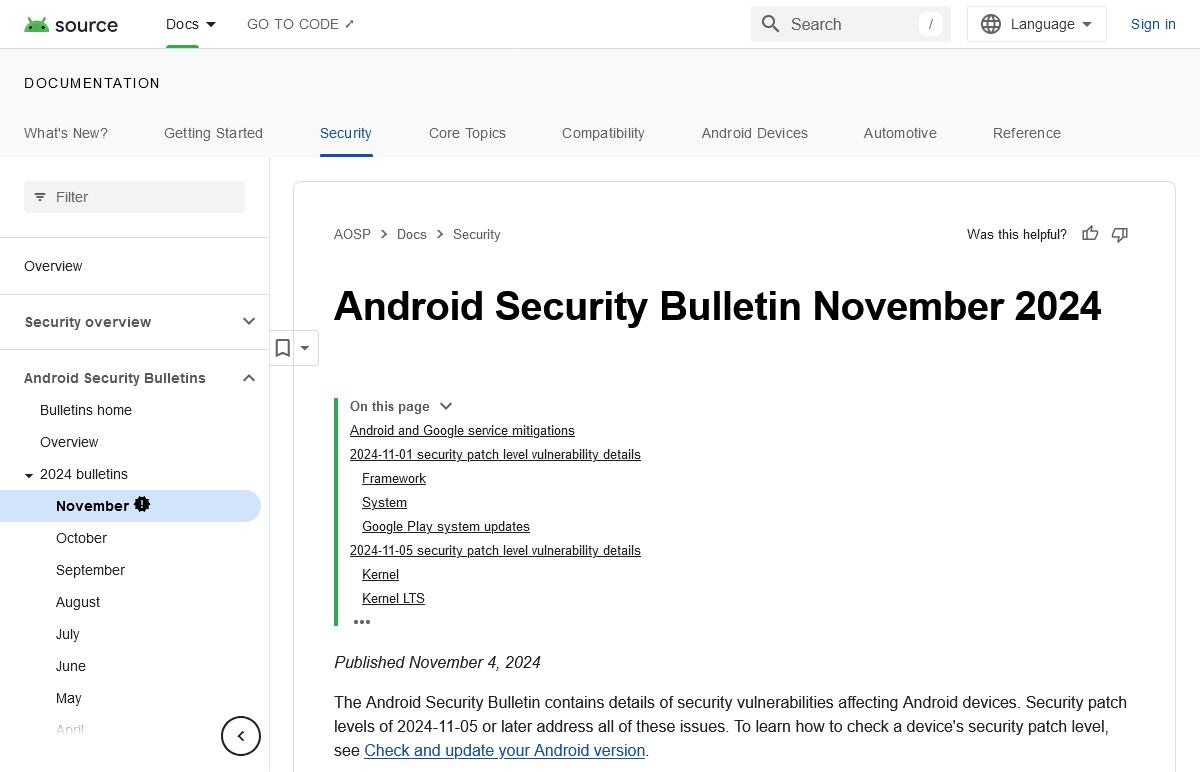Click the filter icon in sidebar
The image size is (1200, 772).
[40, 197]
